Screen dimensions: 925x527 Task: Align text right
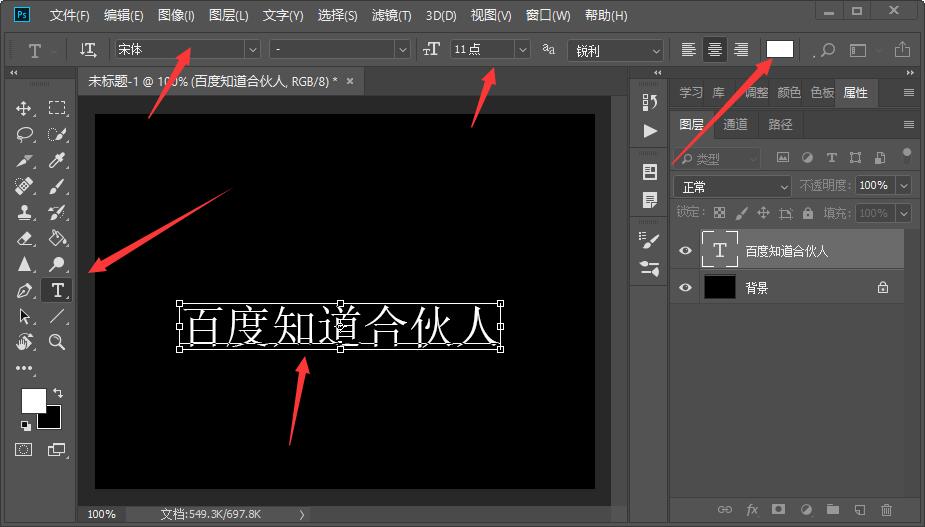coord(741,50)
